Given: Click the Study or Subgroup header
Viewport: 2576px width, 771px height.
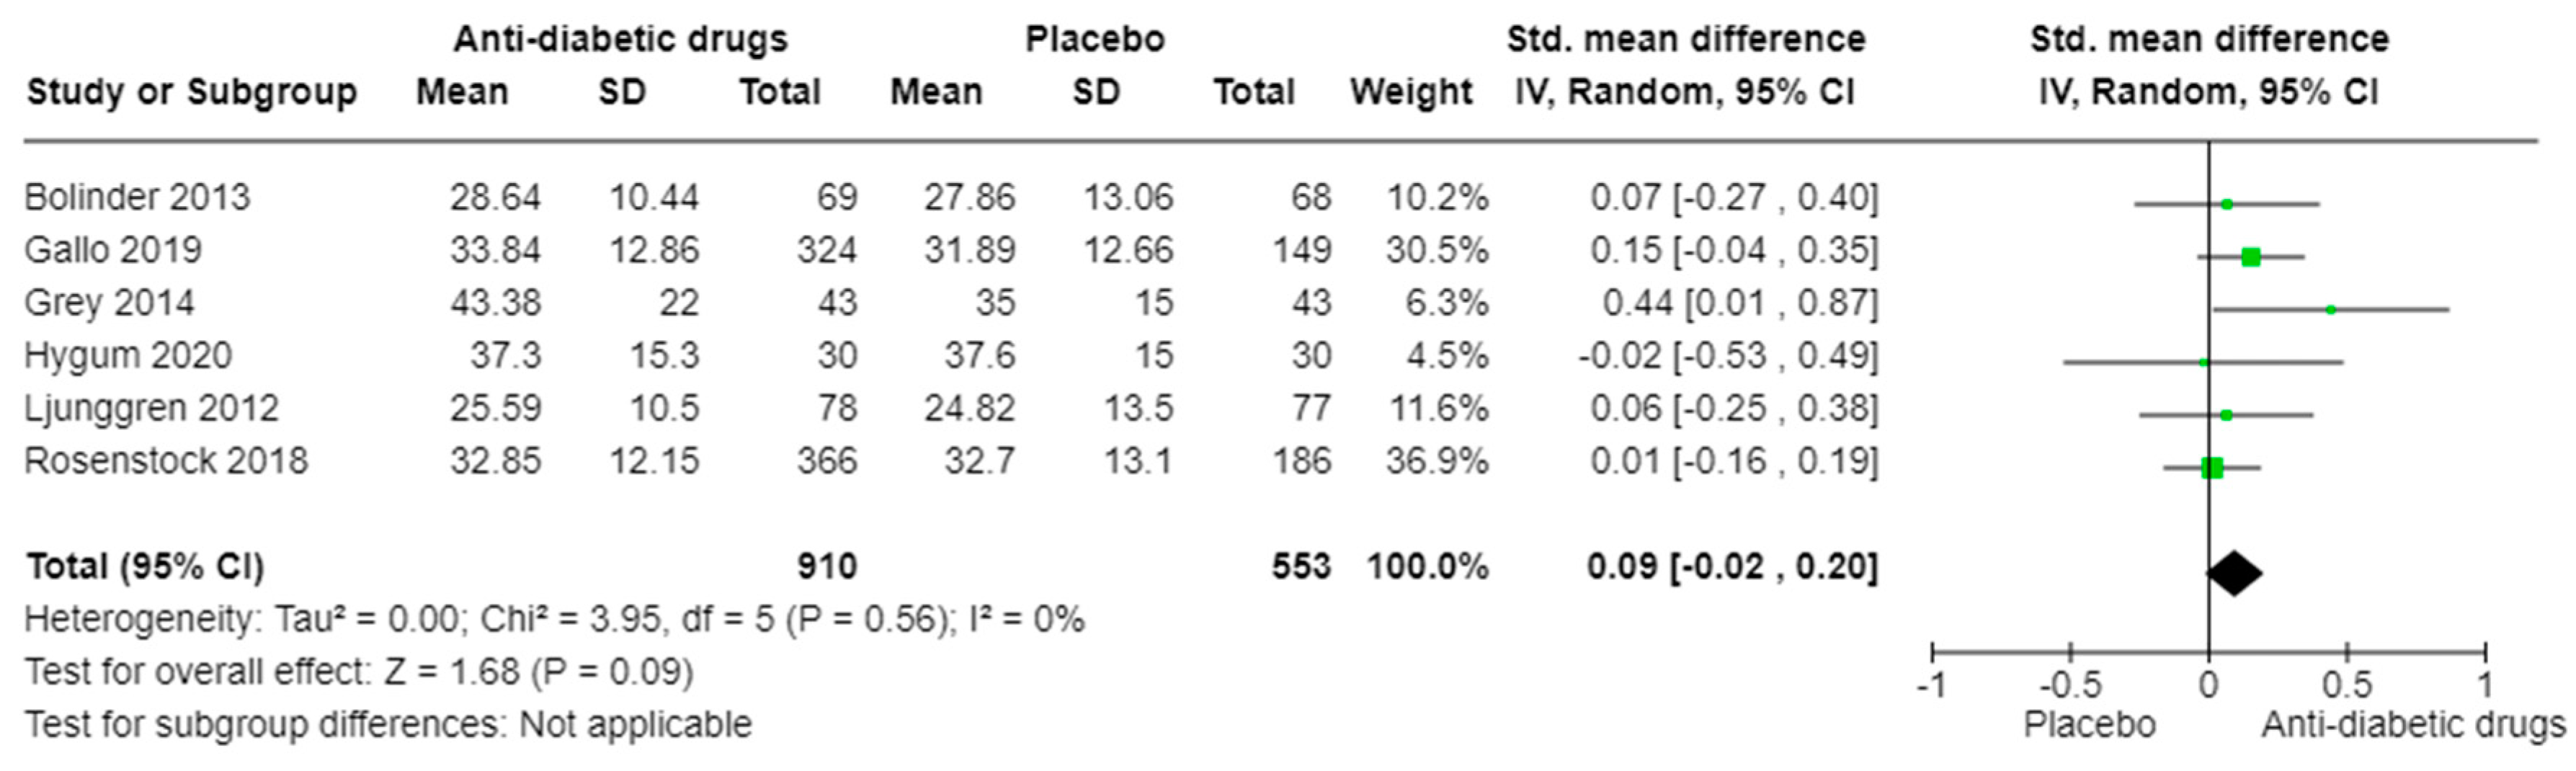Looking at the screenshot, I should coord(191,92).
